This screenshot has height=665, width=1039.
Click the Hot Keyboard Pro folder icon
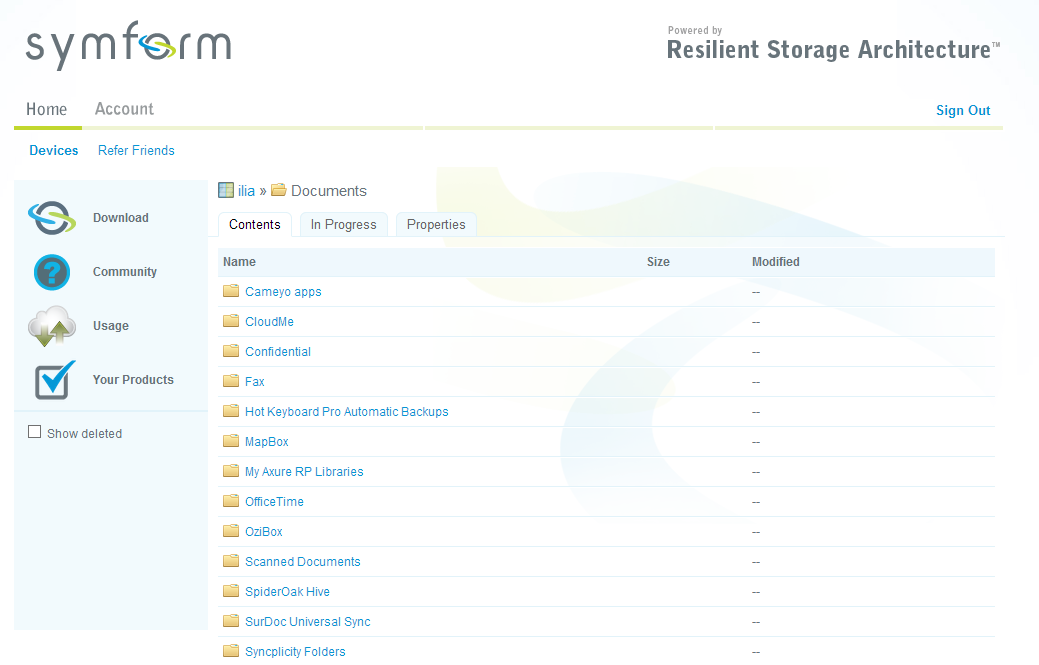pos(231,411)
